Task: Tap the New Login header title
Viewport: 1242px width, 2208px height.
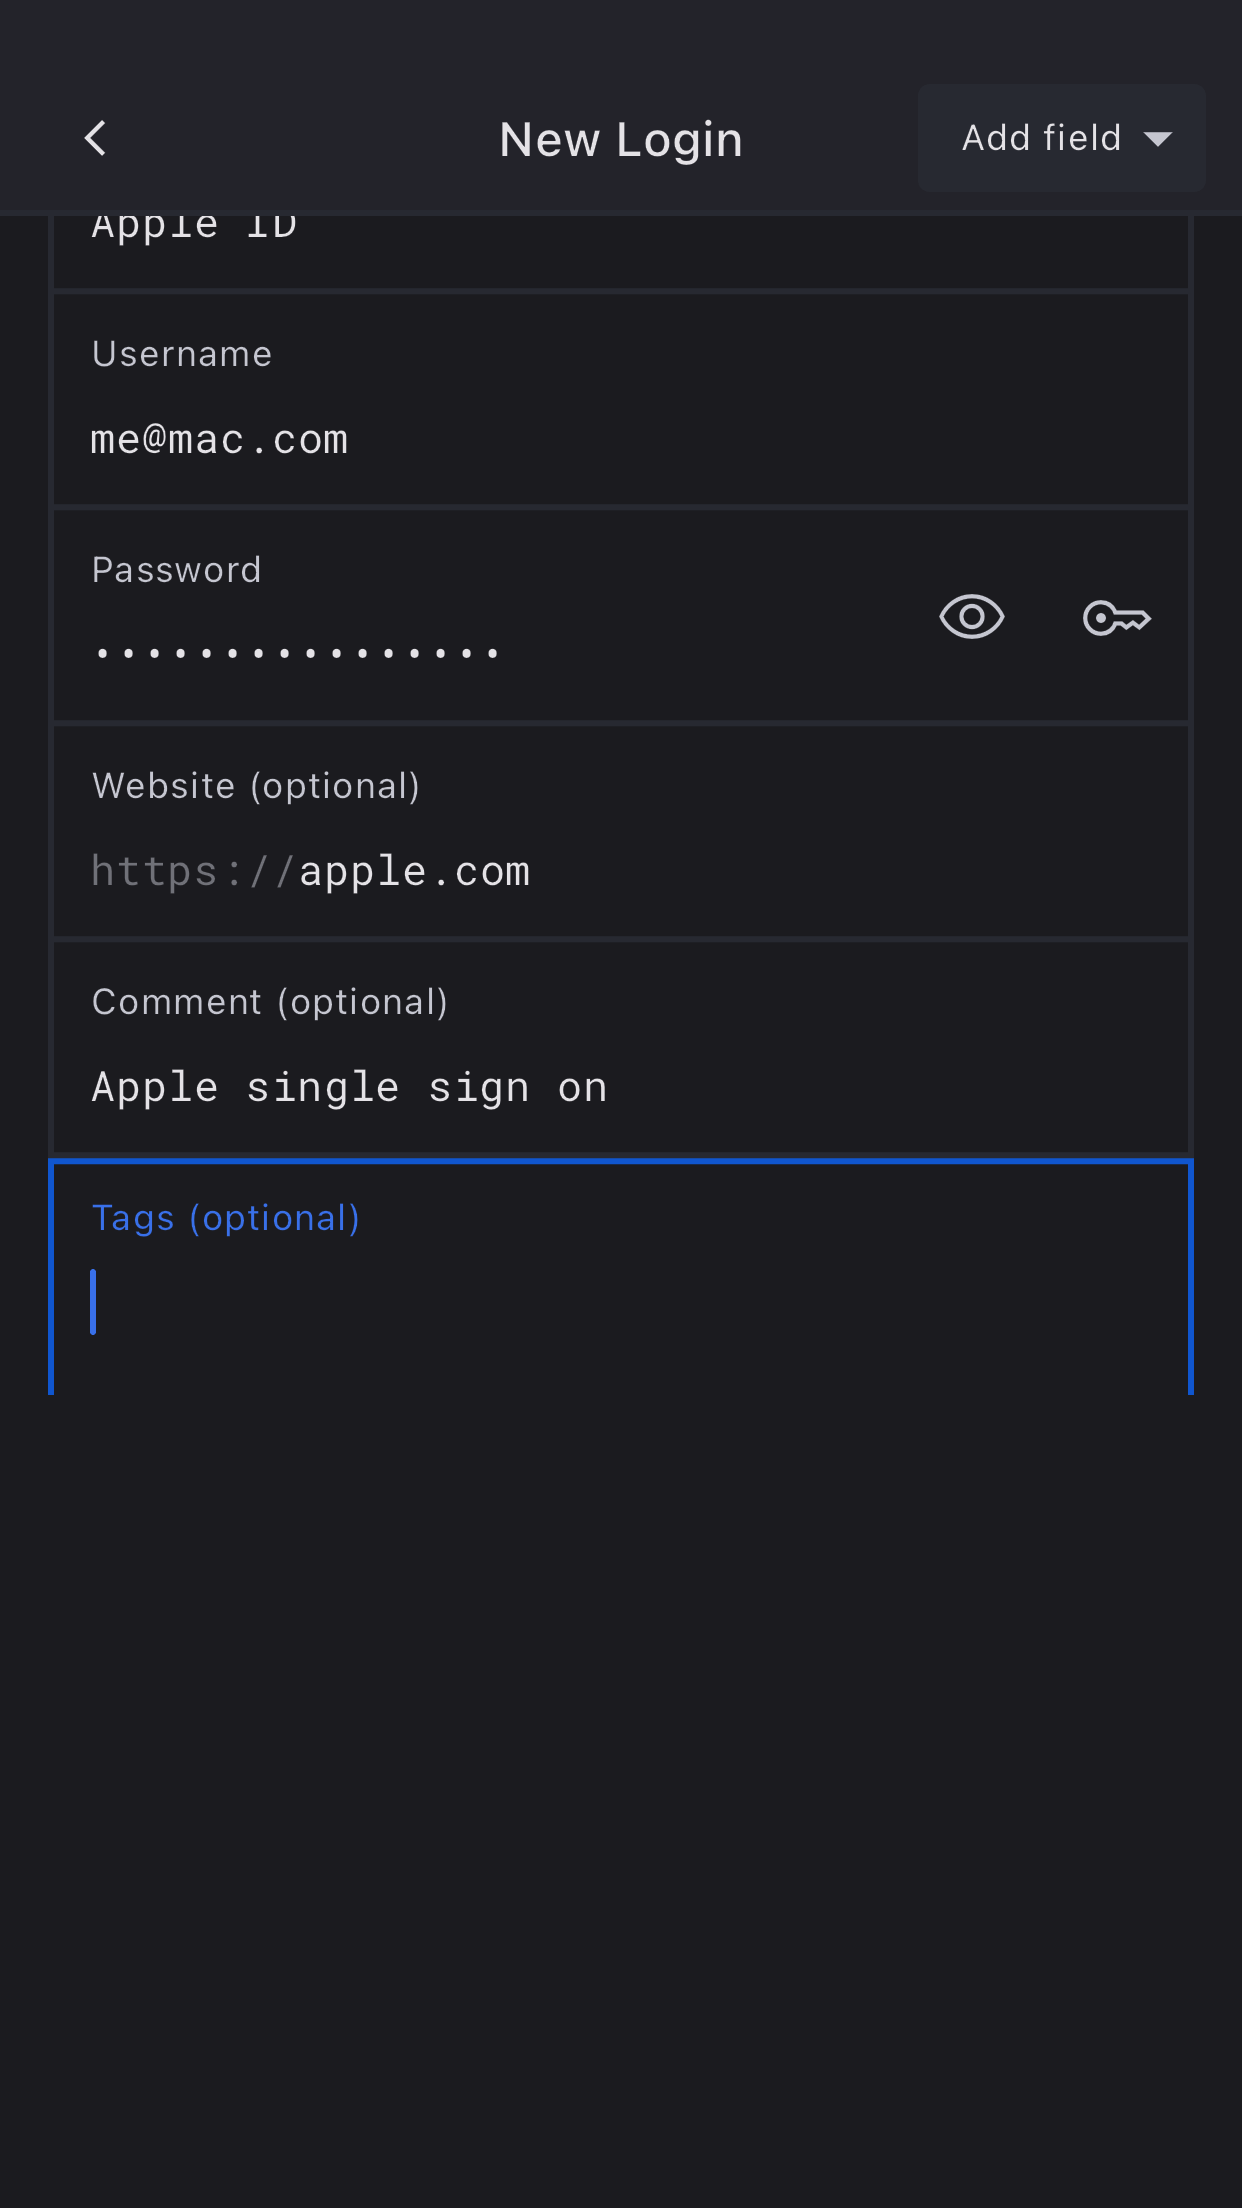Action: pyautogui.click(x=621, y=139)
